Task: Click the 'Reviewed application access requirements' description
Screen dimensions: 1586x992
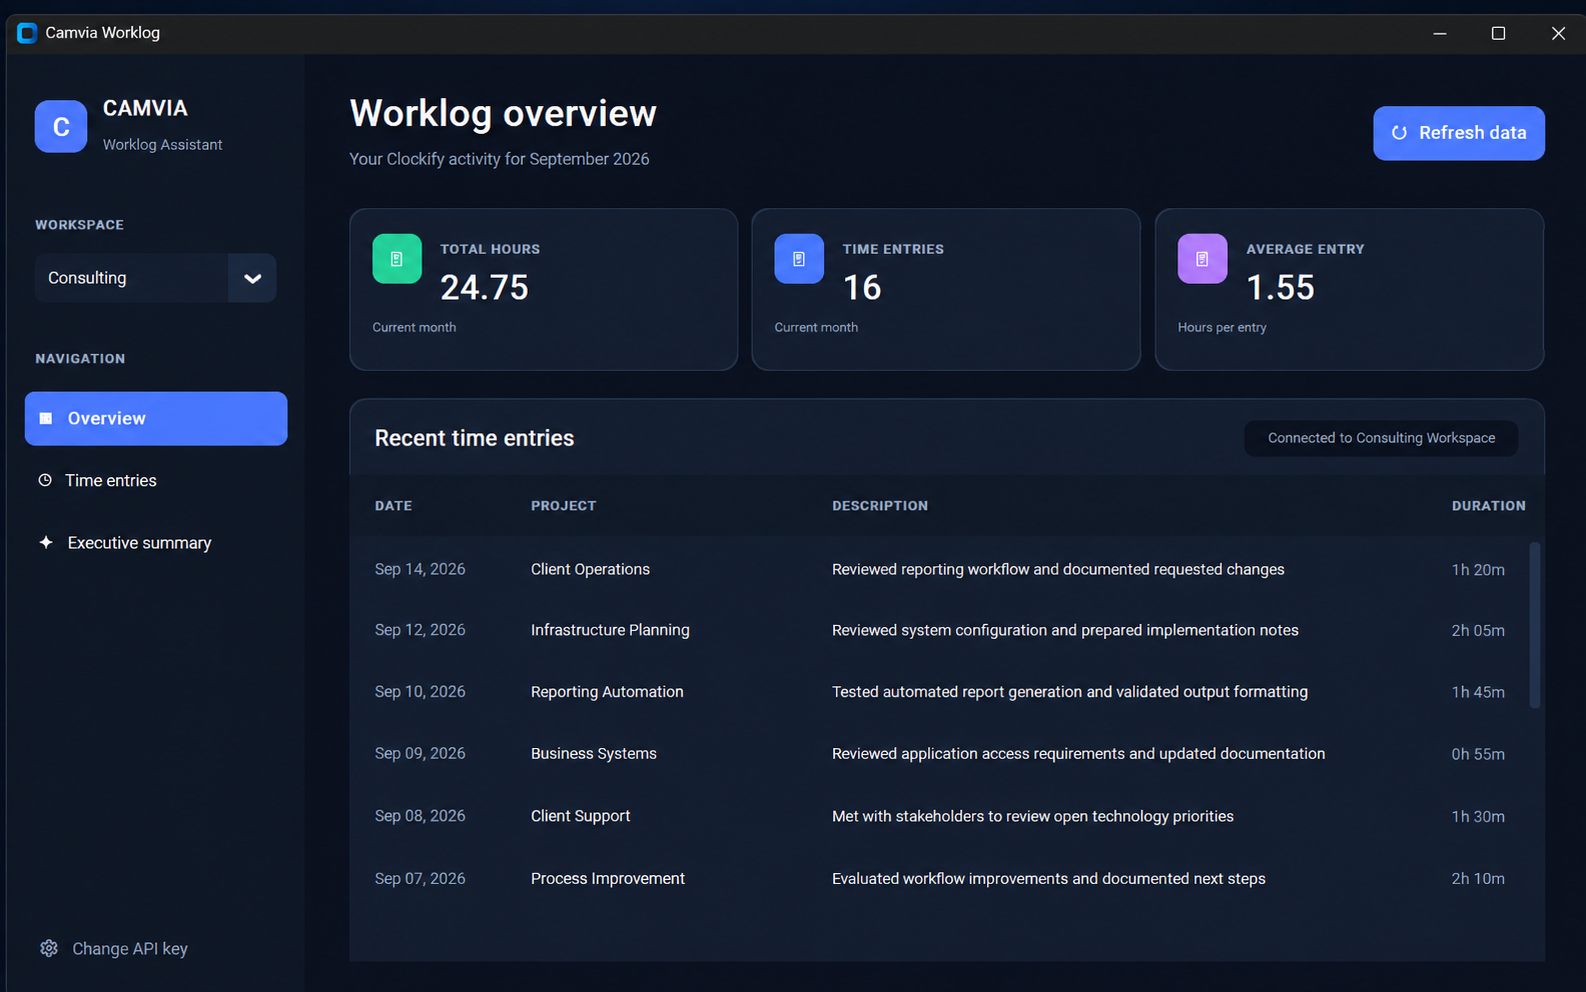Action: pyautogui.click(x=1078, y=754)
